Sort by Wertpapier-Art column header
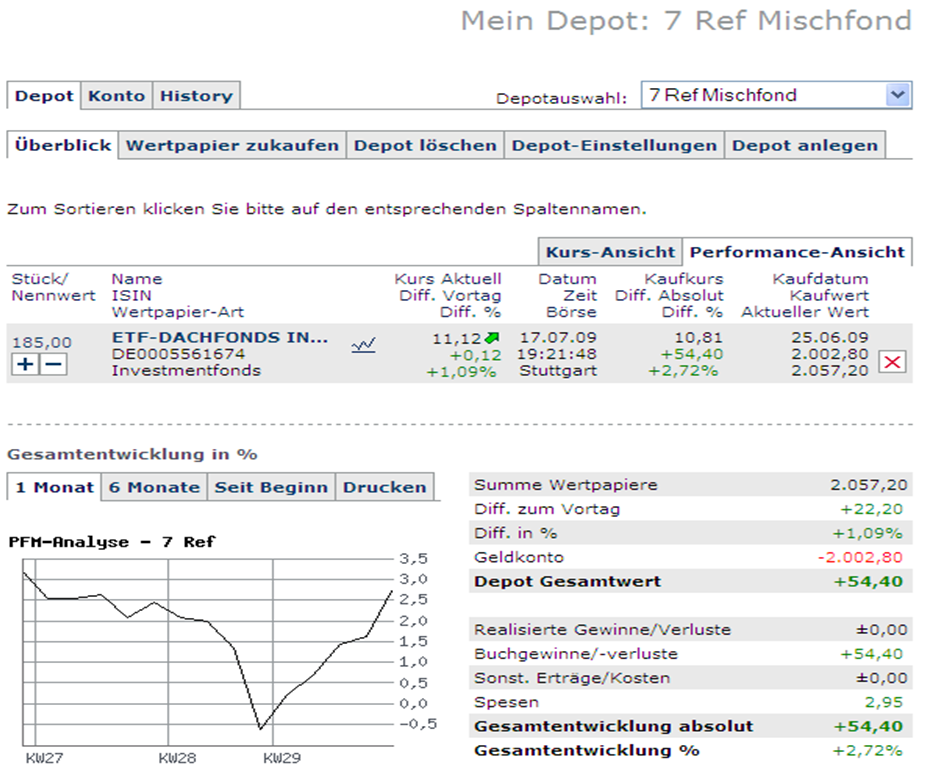Screen dimensions: 937x767 [177, 312]
